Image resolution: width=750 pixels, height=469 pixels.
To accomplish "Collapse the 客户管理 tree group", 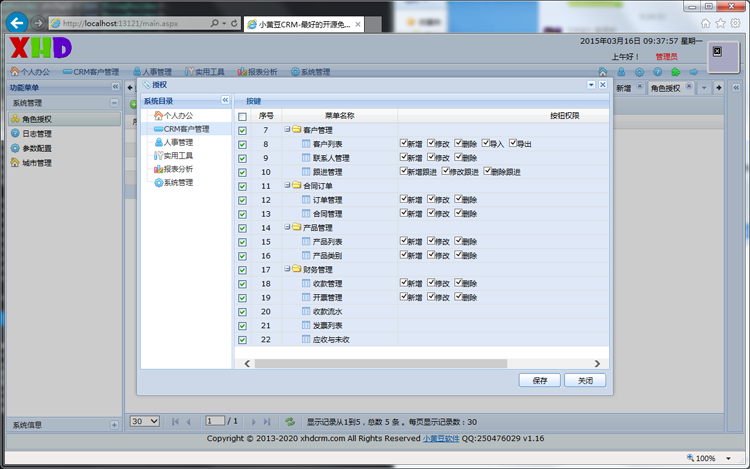I will tap(287, 130).
